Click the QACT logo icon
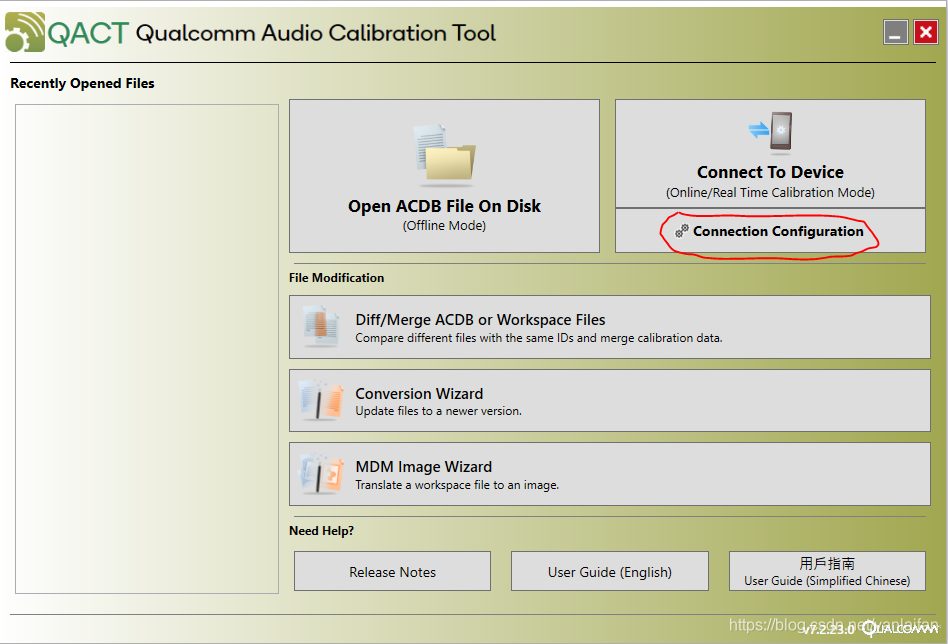This screenshot has height=644, width=948. pos(25,32)
